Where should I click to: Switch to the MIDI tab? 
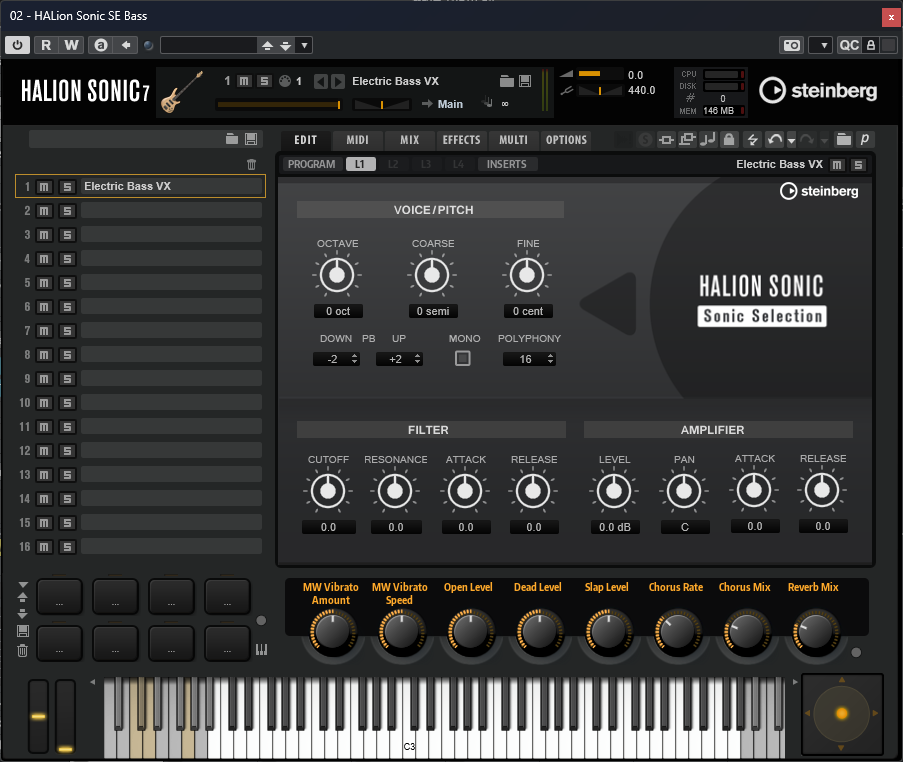pos(357,140)
